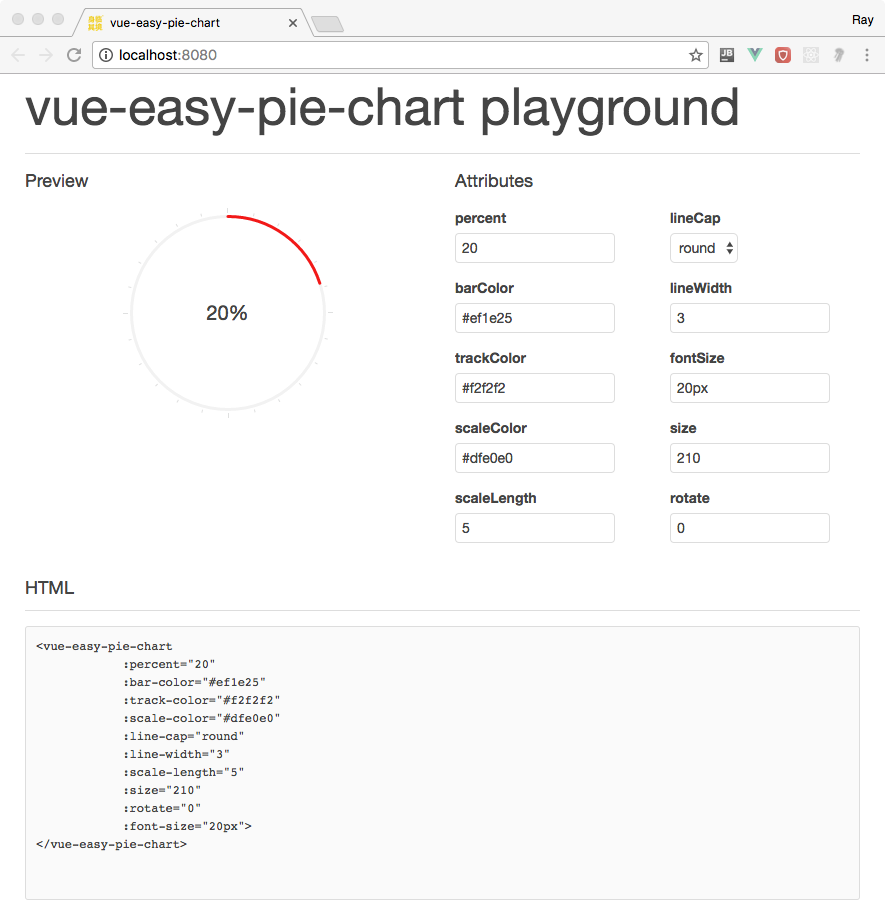This screenshot has height=916, width=885.
Task: Click the rotate value field
Action: [749, 528]
